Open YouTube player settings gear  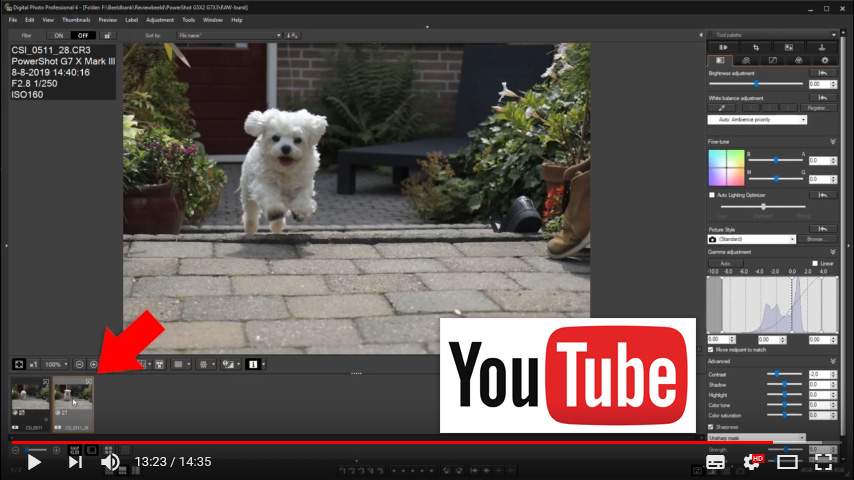(751, 462)
